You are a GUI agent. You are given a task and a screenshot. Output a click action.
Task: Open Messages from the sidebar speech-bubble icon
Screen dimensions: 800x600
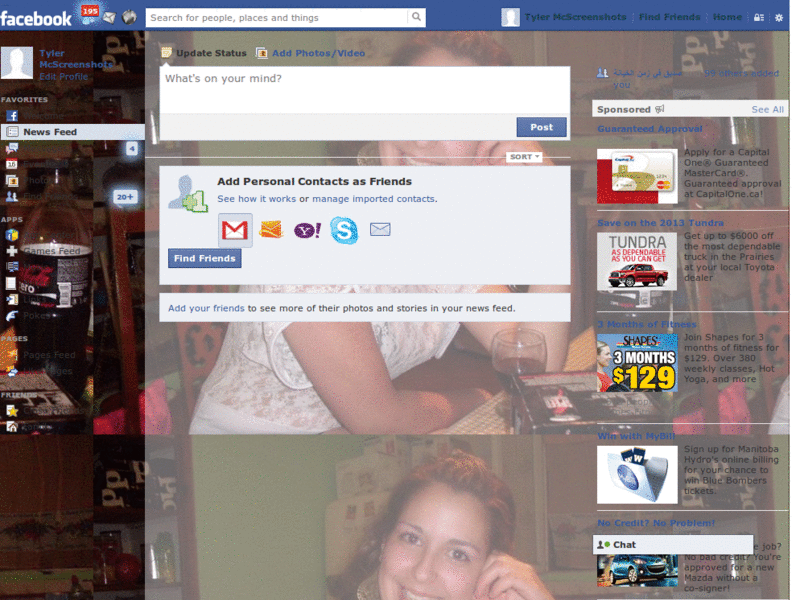[x=12, y=148]
